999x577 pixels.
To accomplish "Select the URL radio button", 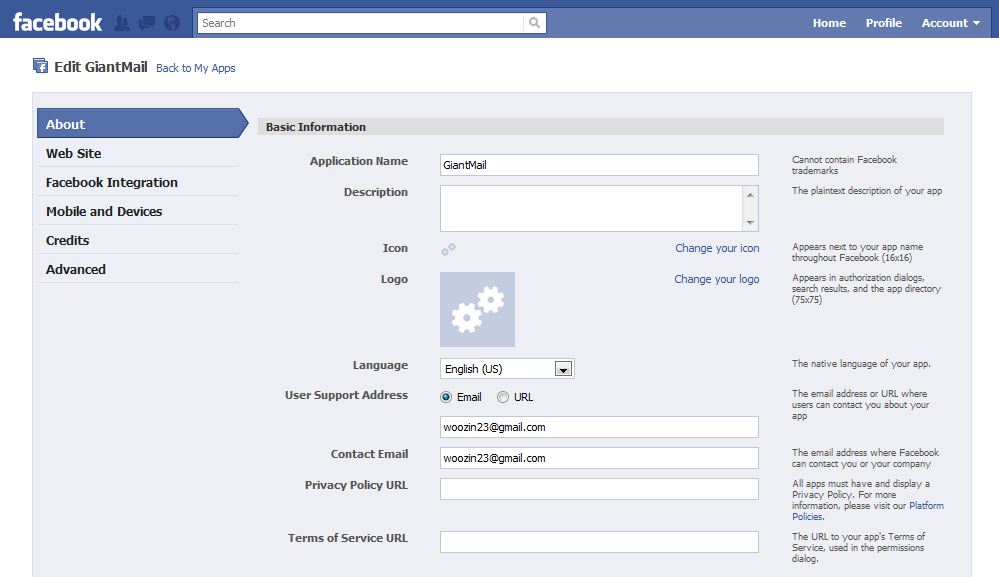I will pyautogui.click(x=503, y=397).
